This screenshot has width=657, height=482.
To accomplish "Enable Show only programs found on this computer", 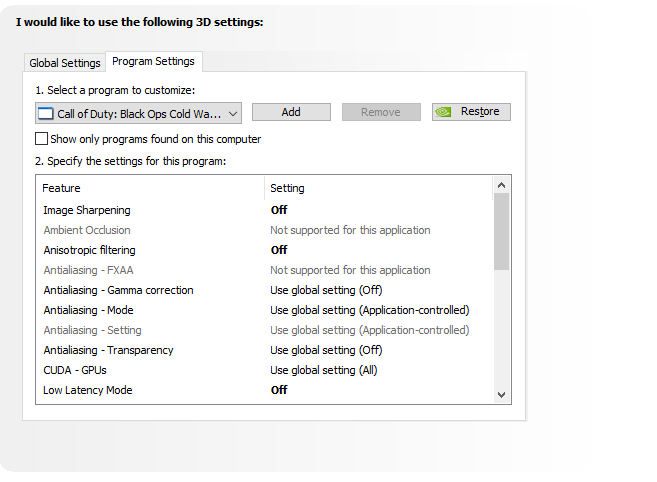I will [41, 139].
